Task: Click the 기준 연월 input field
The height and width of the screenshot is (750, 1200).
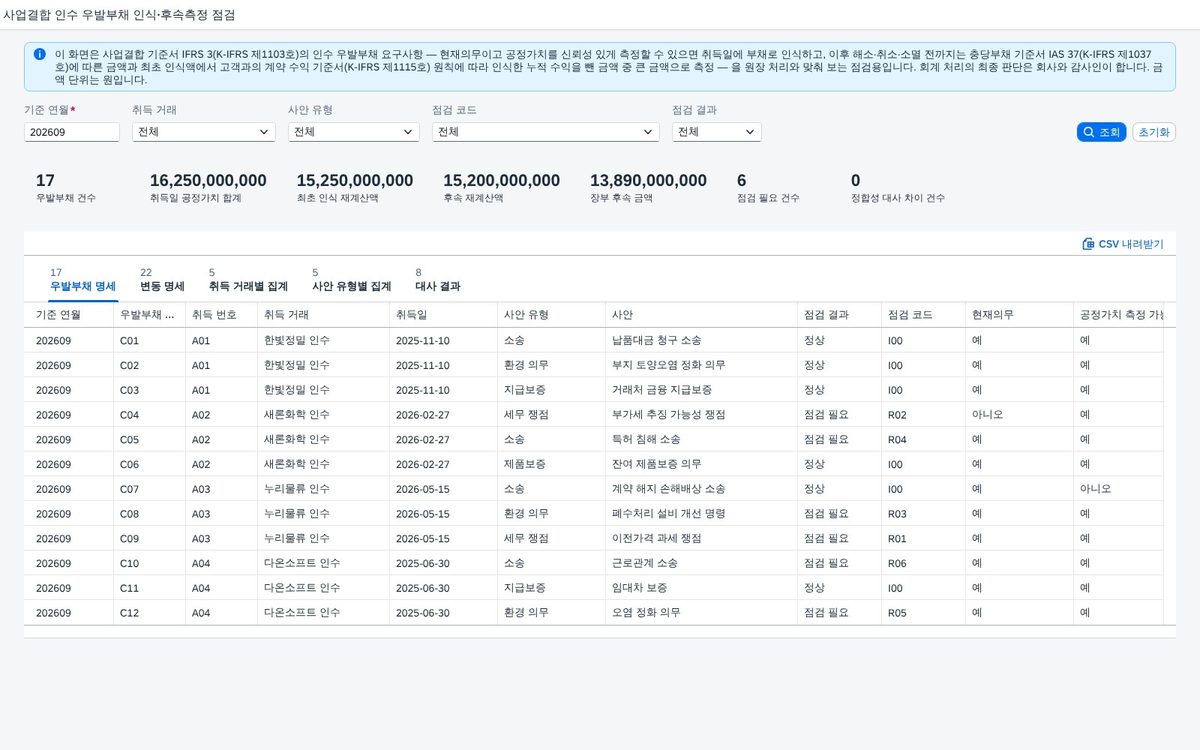Action: pos(72,132)
